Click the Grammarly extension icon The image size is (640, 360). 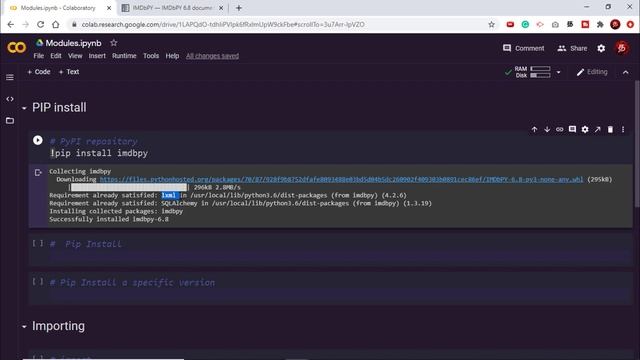click(525, 24)
